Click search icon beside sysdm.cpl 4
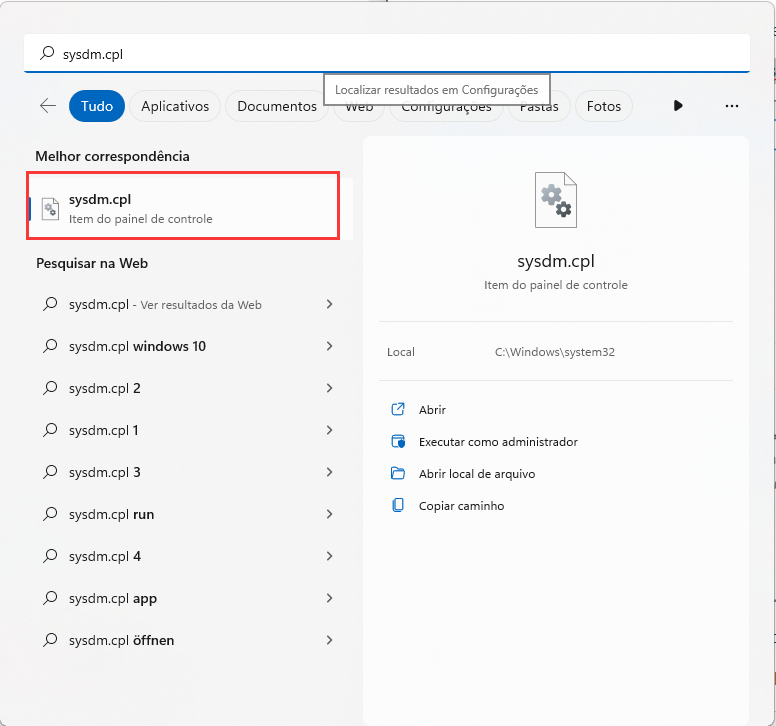 pos(50,556)
